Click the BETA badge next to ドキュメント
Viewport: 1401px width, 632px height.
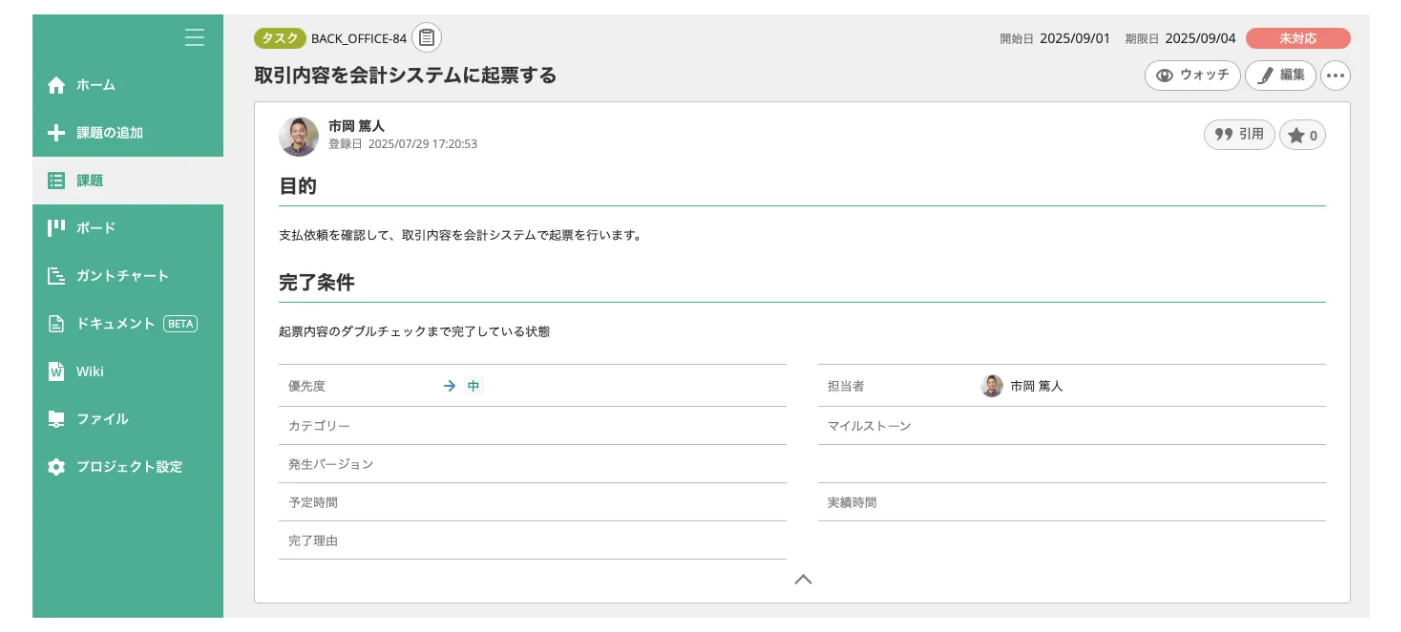(180, 324)
